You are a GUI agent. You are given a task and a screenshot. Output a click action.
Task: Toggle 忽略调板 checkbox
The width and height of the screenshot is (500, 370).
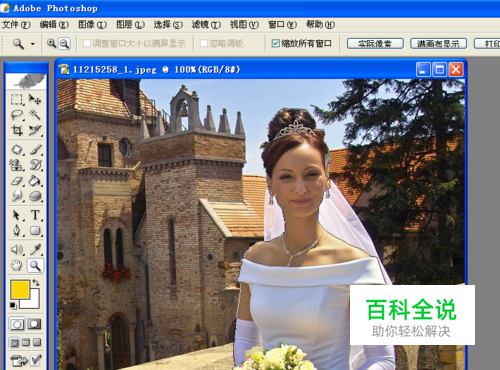(204, 43)
